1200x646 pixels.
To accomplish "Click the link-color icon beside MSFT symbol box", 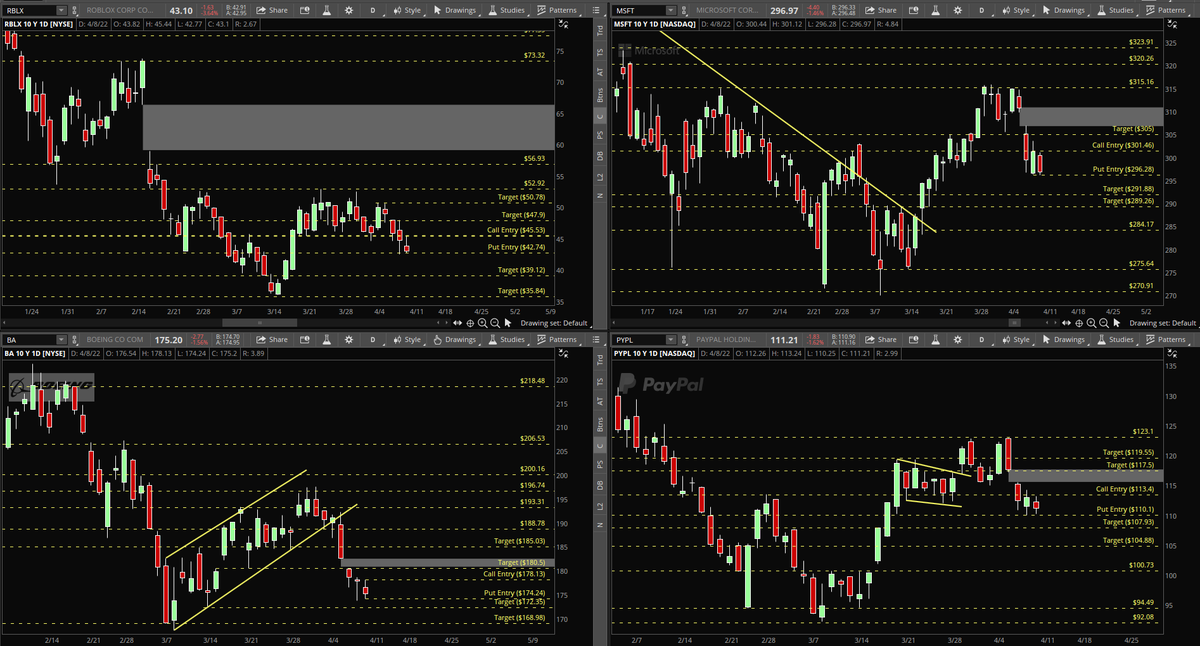I will pyautogui.click(x=684, y=9).
